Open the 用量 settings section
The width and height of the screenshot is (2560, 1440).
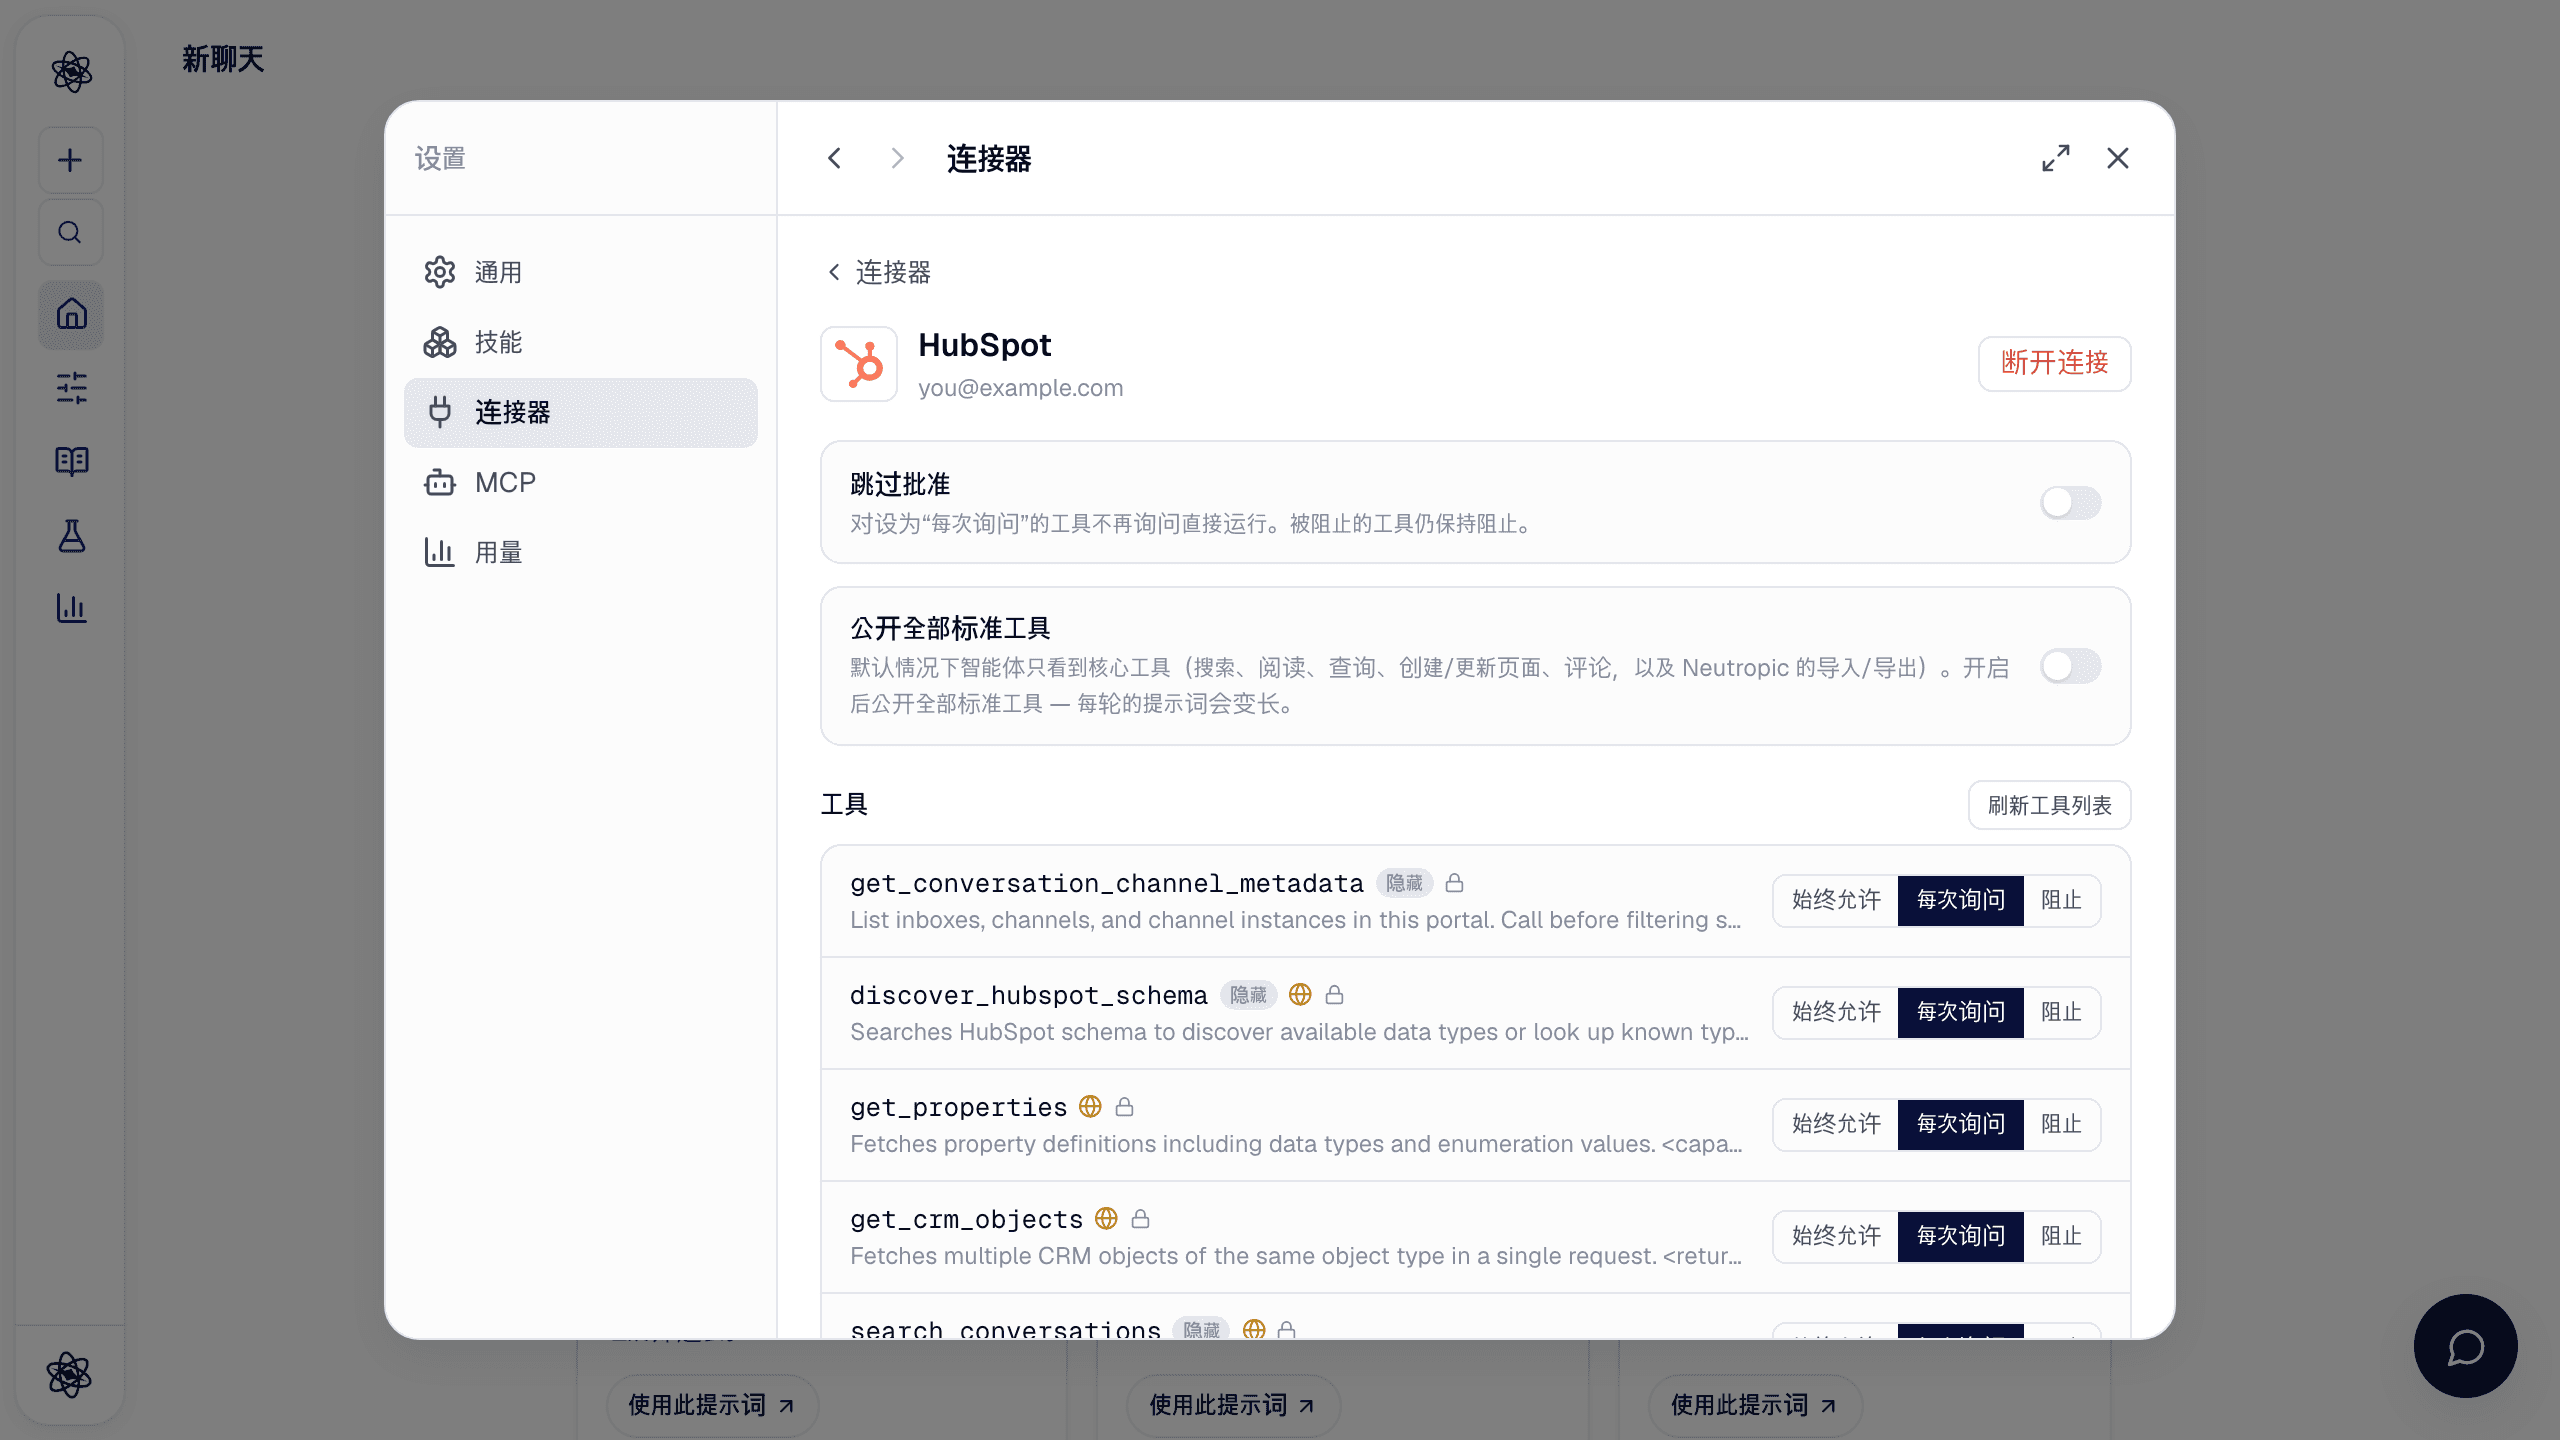pos(580,552)
